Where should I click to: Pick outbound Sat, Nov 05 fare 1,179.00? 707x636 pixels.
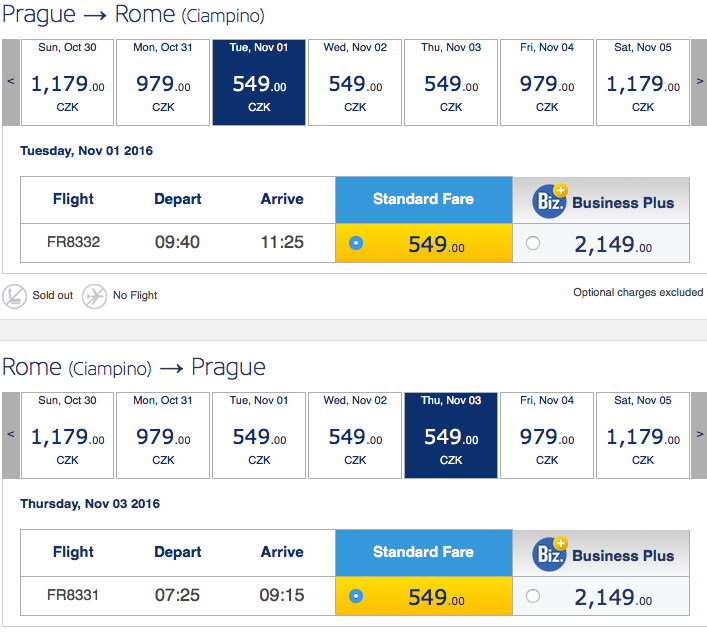[x=643, y=82]
